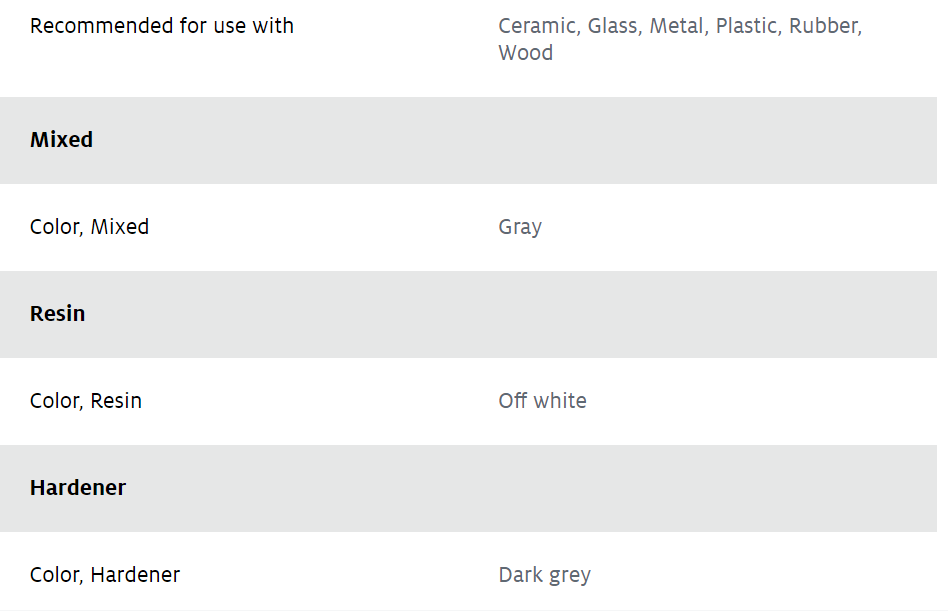Viewport: 948px width, 611px height.
Task: Select the 'Dark grey' value
Action: point(545,575)
